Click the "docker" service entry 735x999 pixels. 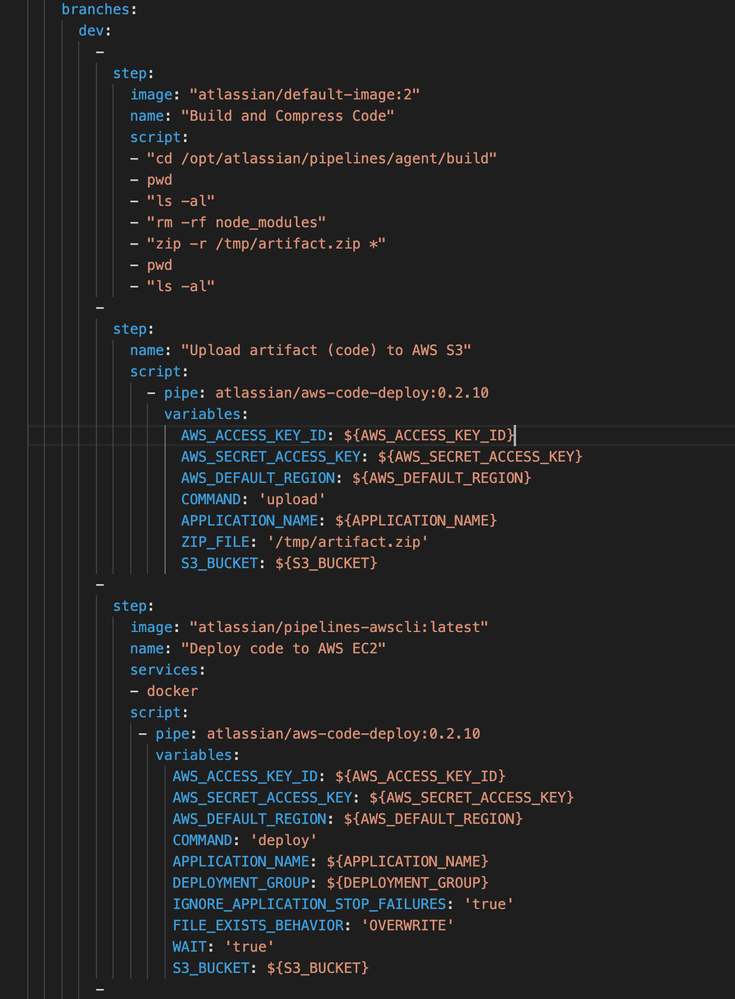coord(172,691)
